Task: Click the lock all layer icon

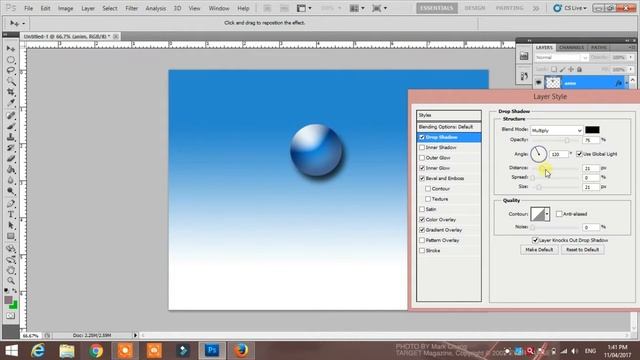Action: click(x=579, y=69)
